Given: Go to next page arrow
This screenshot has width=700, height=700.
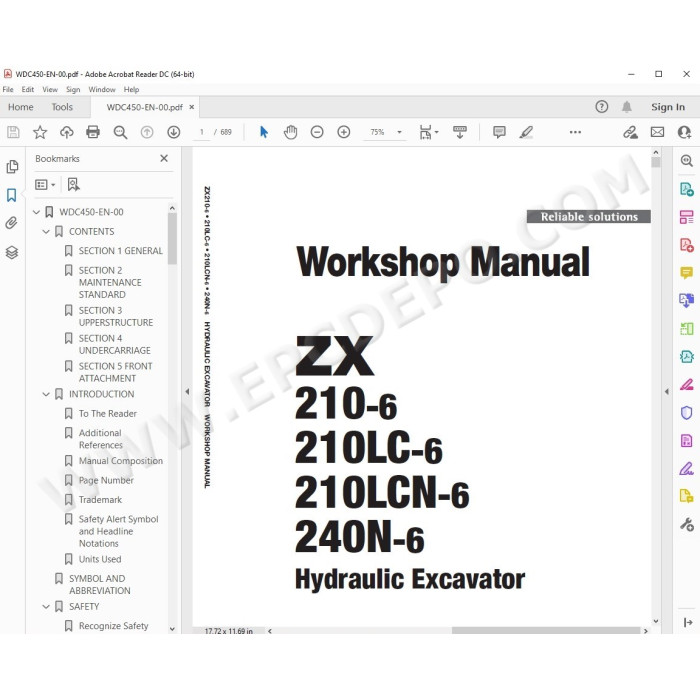Looking at the screenshot, I should [x=174, y=132].
